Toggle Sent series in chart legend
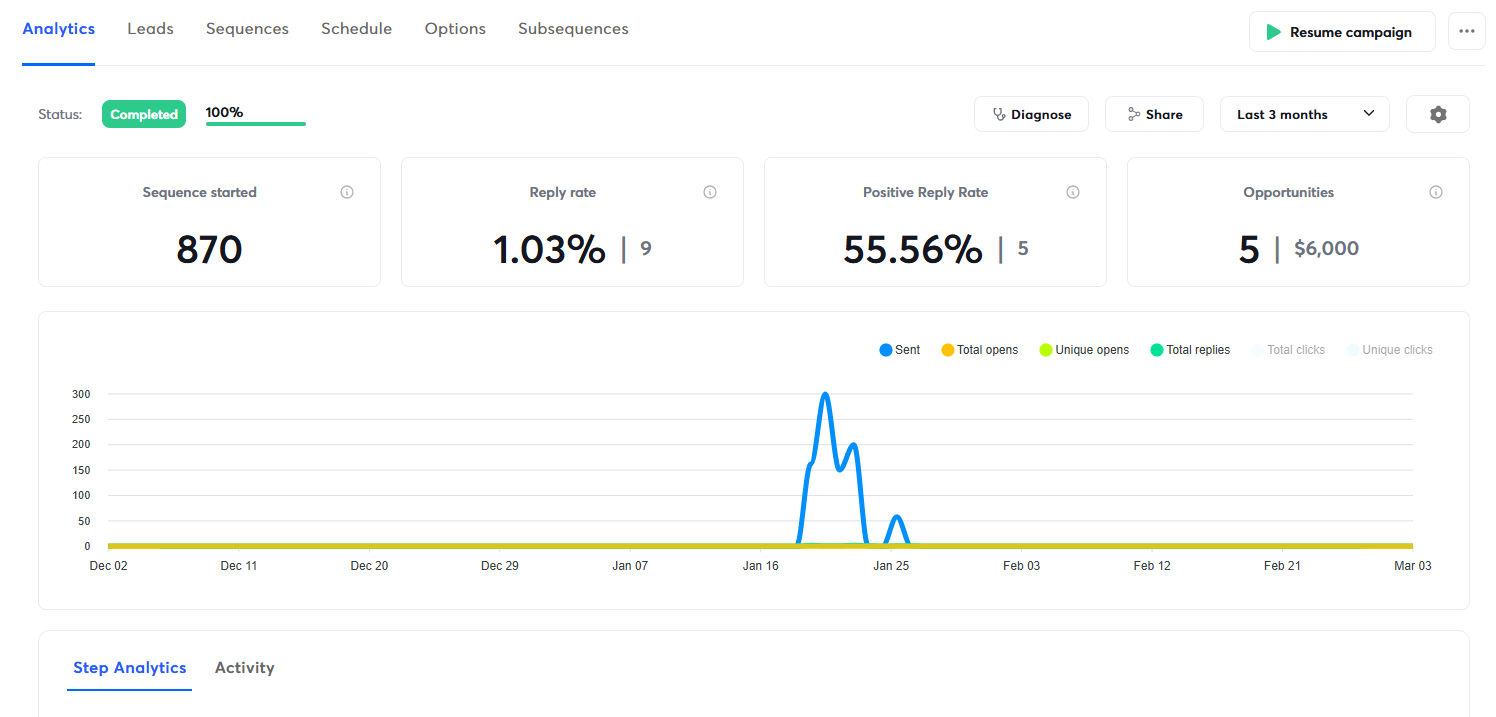Screen dimensions: 1496x717 (x=900, y=350)
